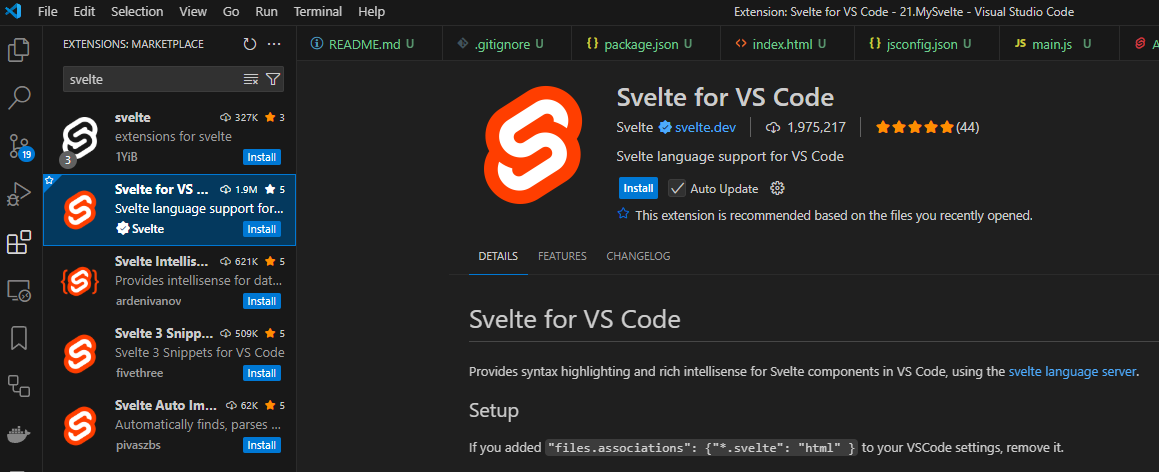Open Source Control with 19 changes
The image size is (1159, 472).
[x=19, y=146]
